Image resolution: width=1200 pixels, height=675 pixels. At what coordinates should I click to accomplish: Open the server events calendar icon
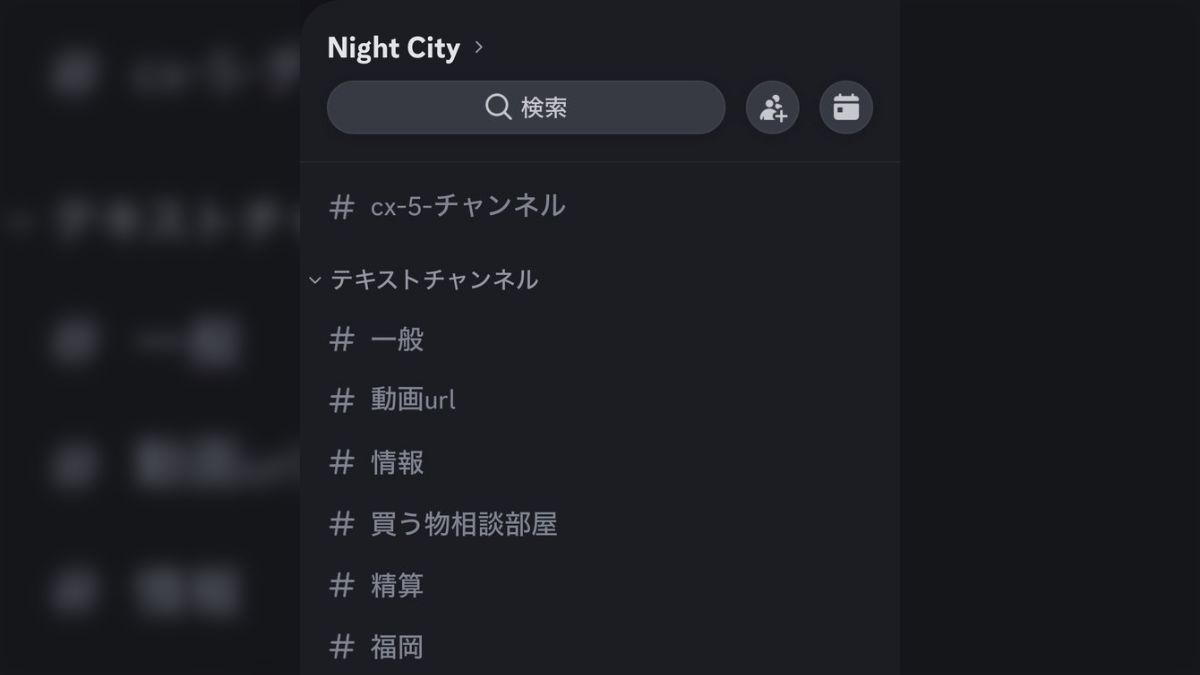(846, 107)
